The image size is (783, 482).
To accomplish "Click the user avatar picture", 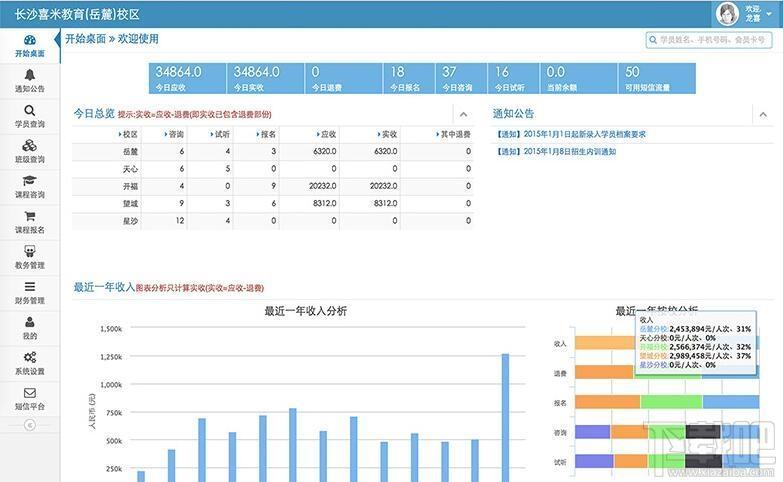I will click(727, 13).
